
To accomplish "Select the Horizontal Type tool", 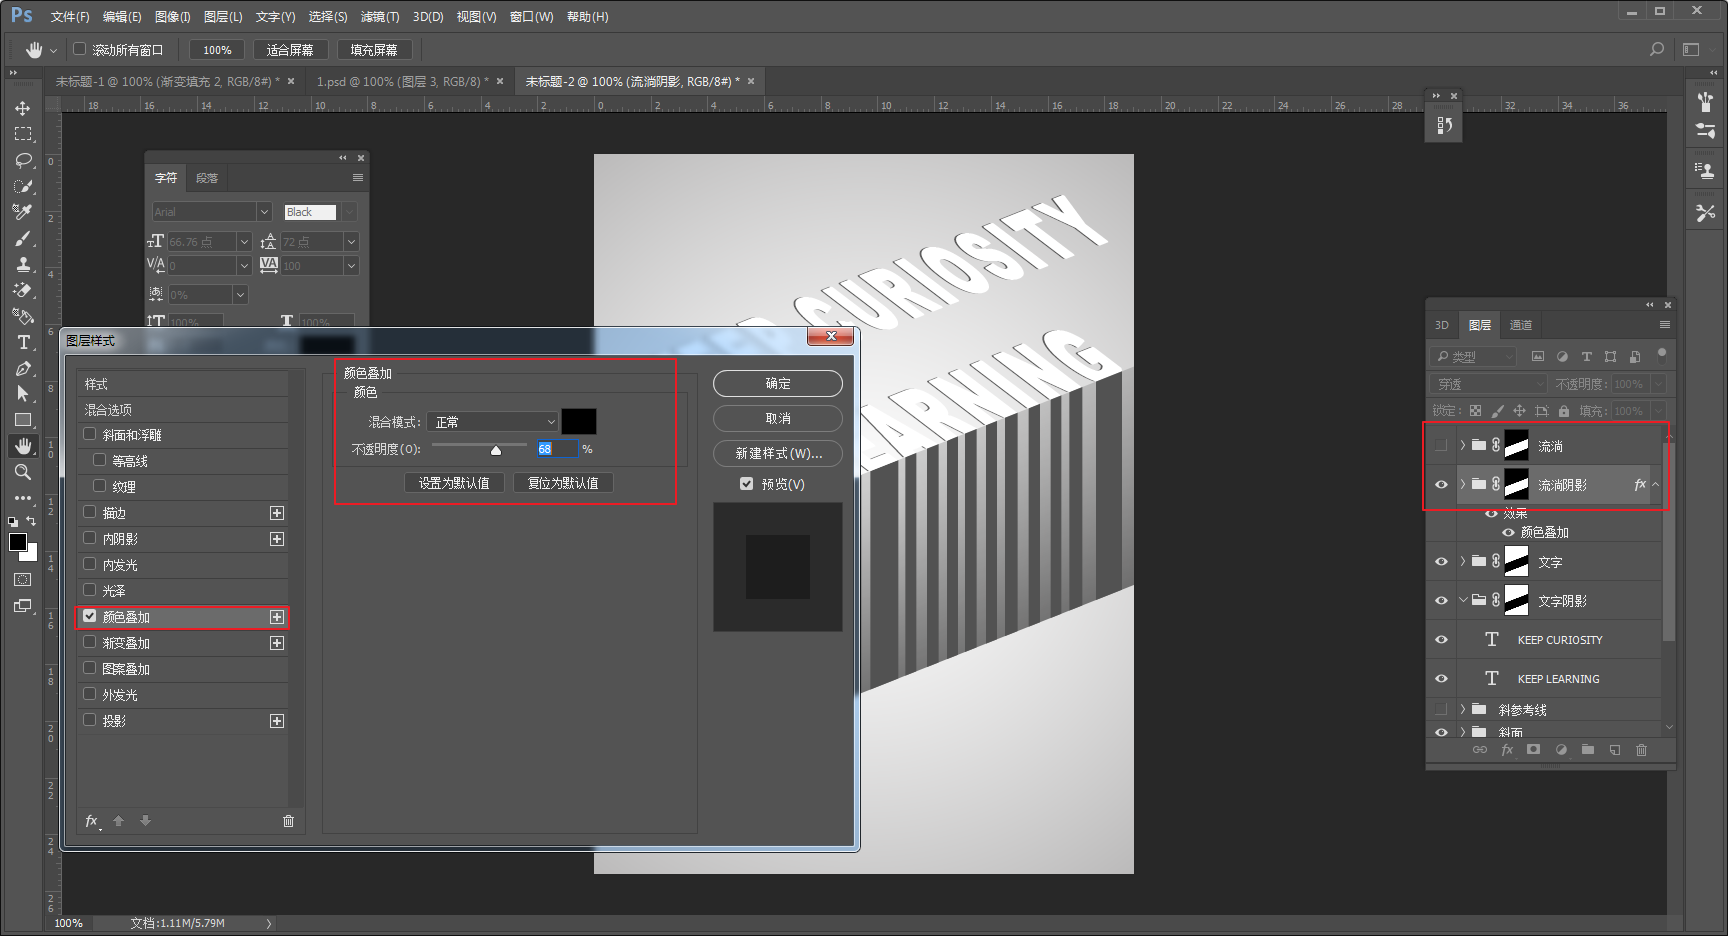I will [23, 342].
